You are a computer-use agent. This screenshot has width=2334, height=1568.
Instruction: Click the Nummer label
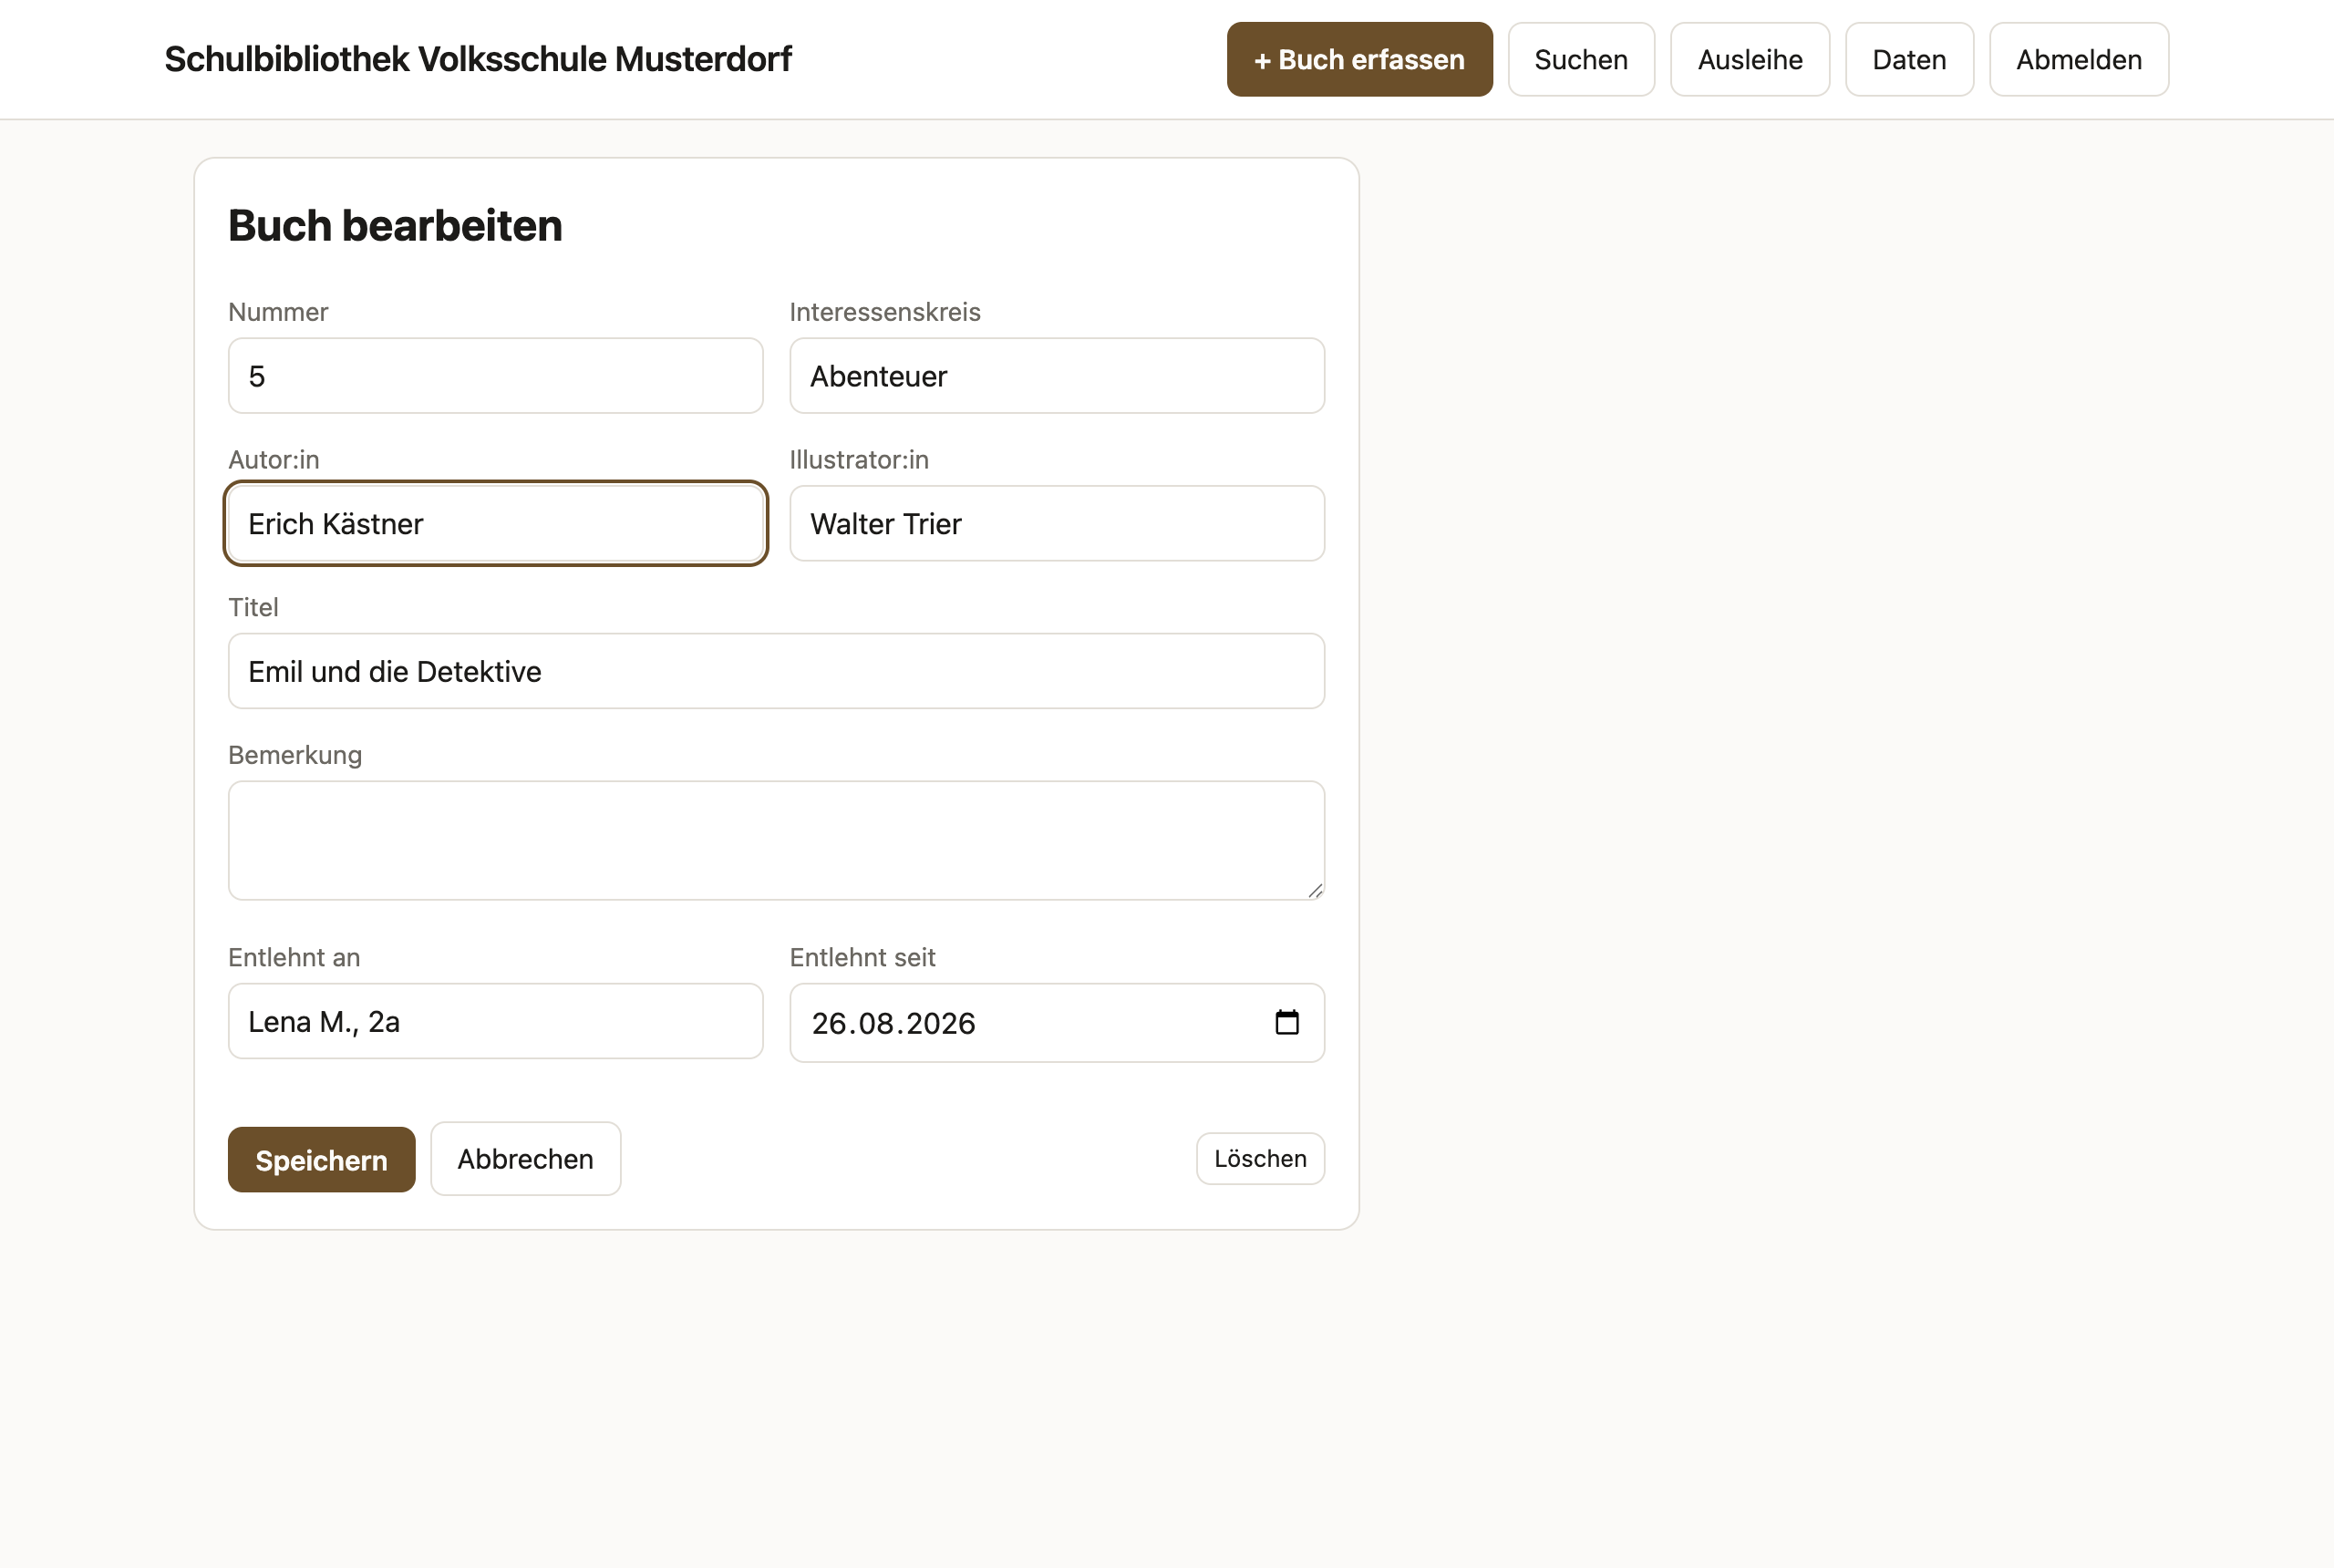click(278, 312)
